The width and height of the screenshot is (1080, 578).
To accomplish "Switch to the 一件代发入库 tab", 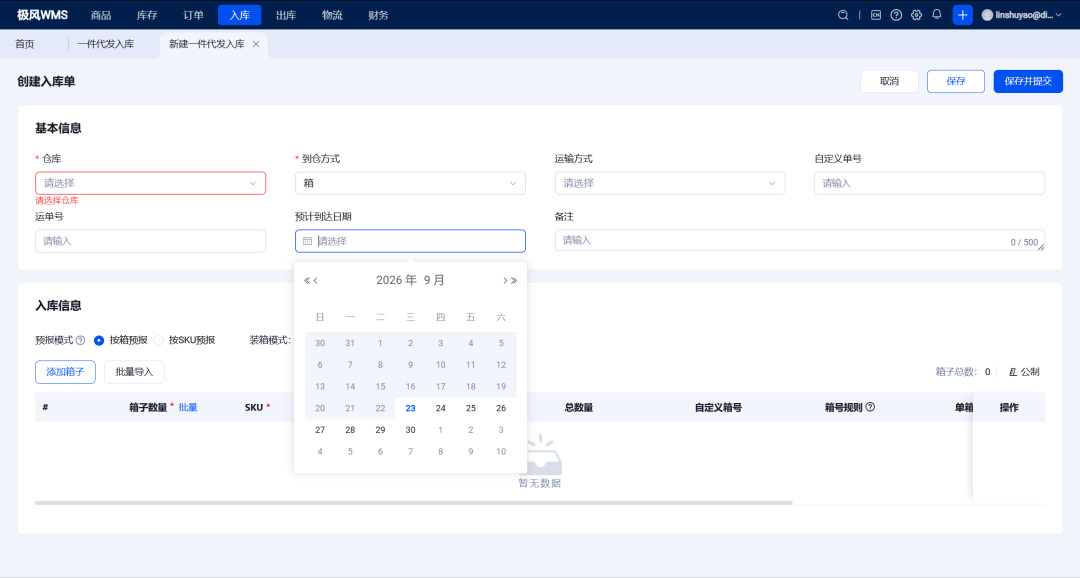I will pos(105,44).
